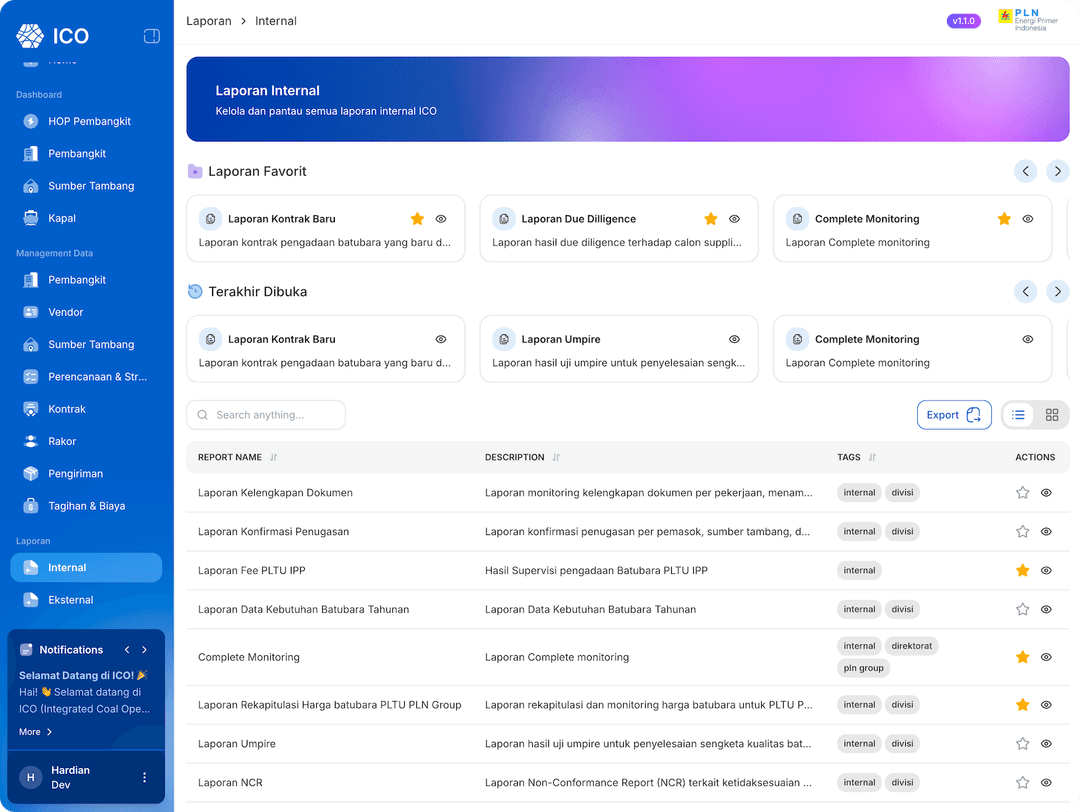This screenshot has height=812, width=1080.
Task: Switch to grid view layout
Action: pos(1051,415)
